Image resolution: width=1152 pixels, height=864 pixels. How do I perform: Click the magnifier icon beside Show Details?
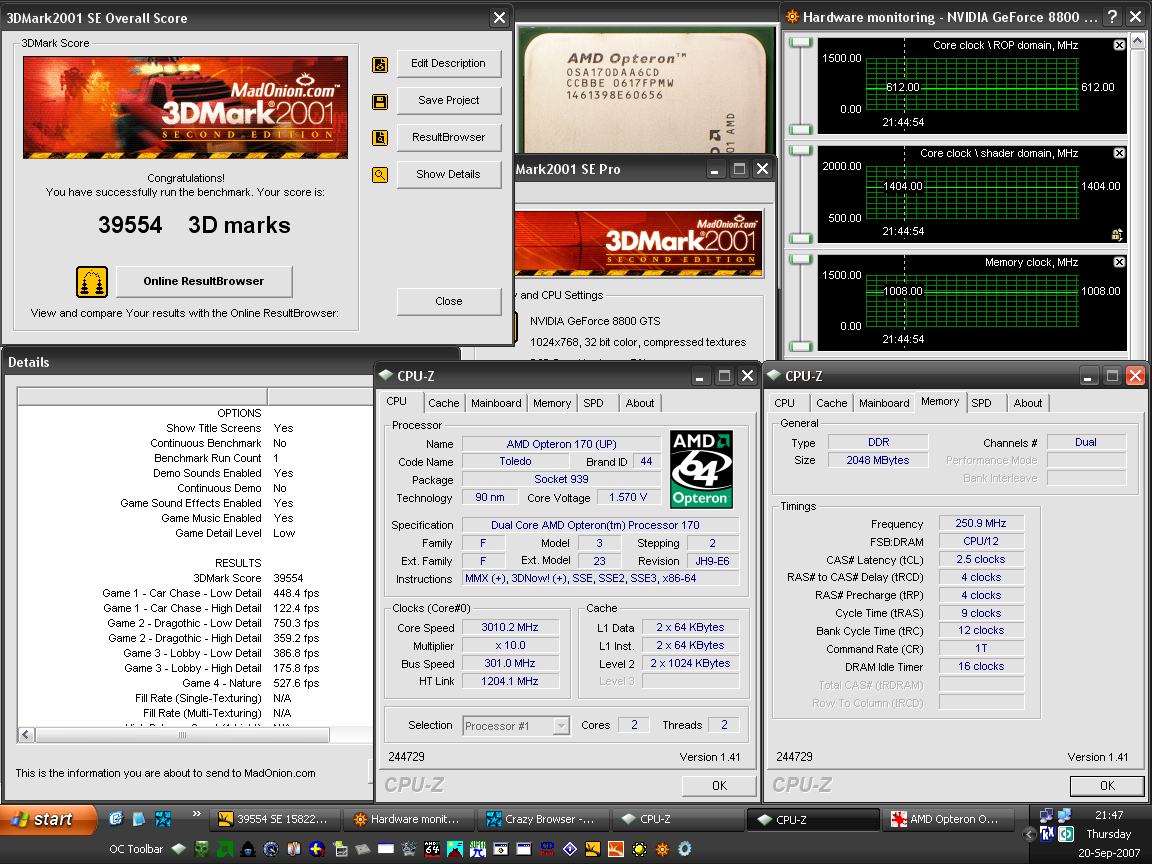380,175
